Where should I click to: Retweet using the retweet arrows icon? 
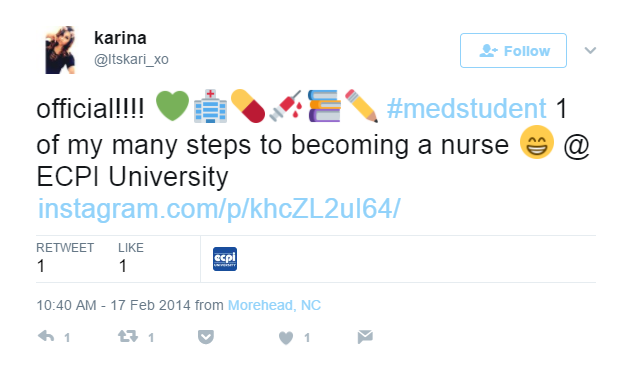point(128,336)
